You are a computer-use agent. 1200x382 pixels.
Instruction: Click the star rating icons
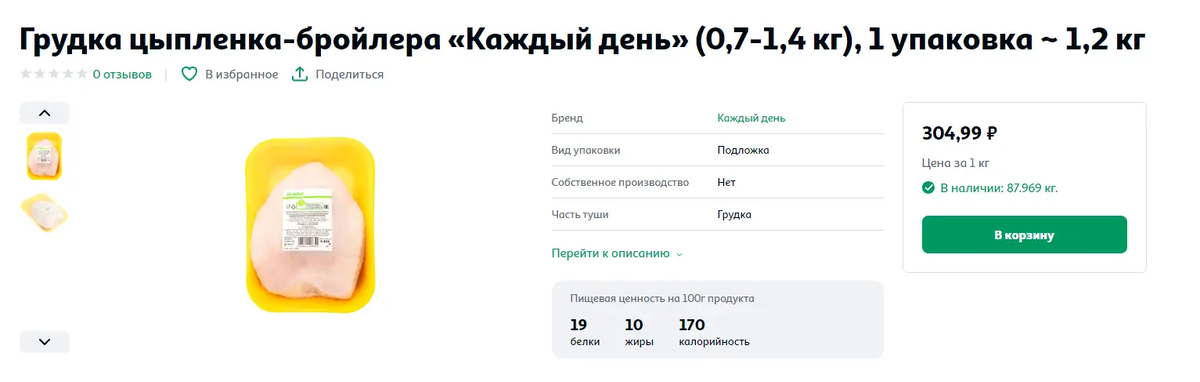point(54,74)
